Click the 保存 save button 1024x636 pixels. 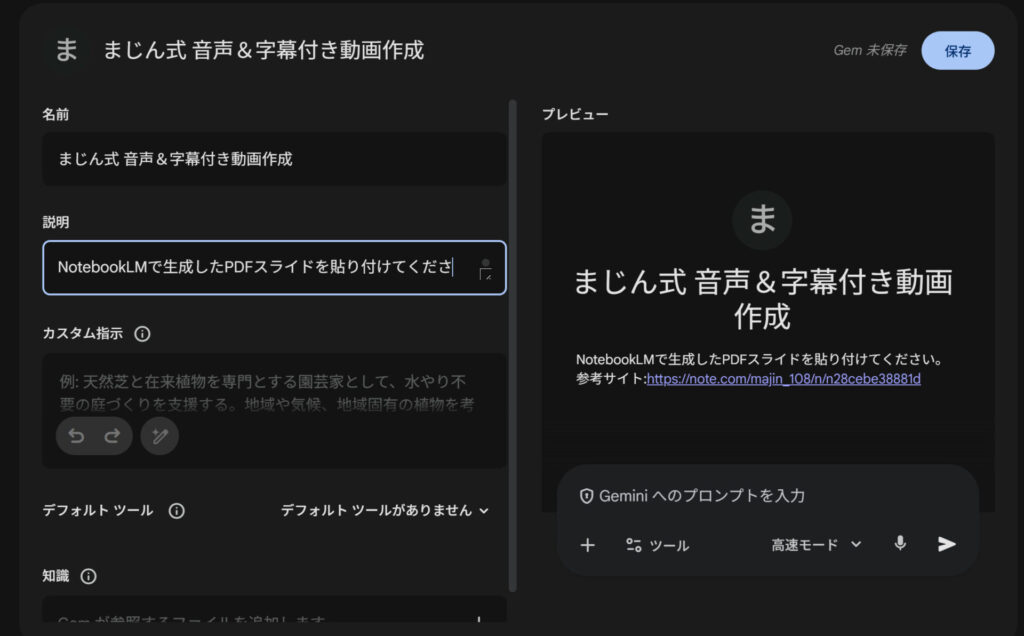click(x=958, y=50)
